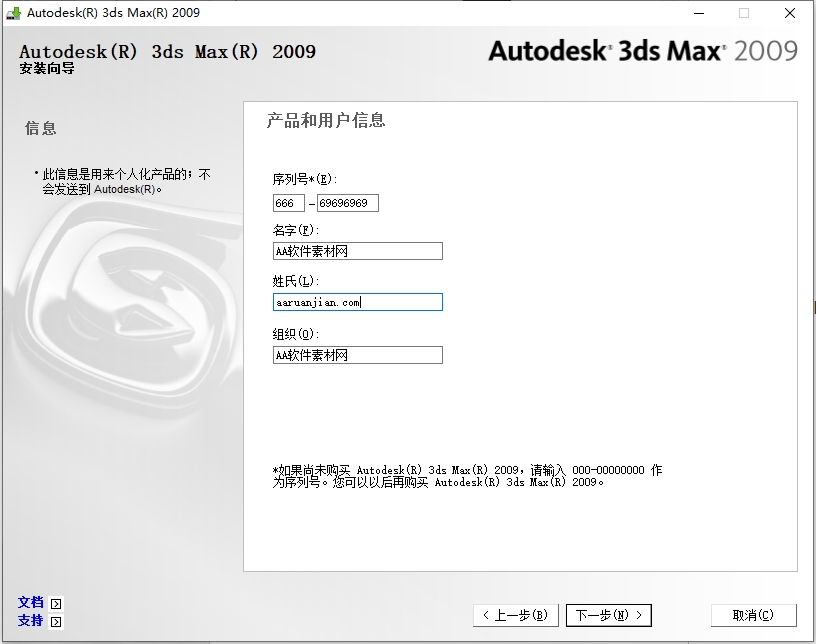Focus the 名字(F) first name field
816x644 pixels.
357,252
